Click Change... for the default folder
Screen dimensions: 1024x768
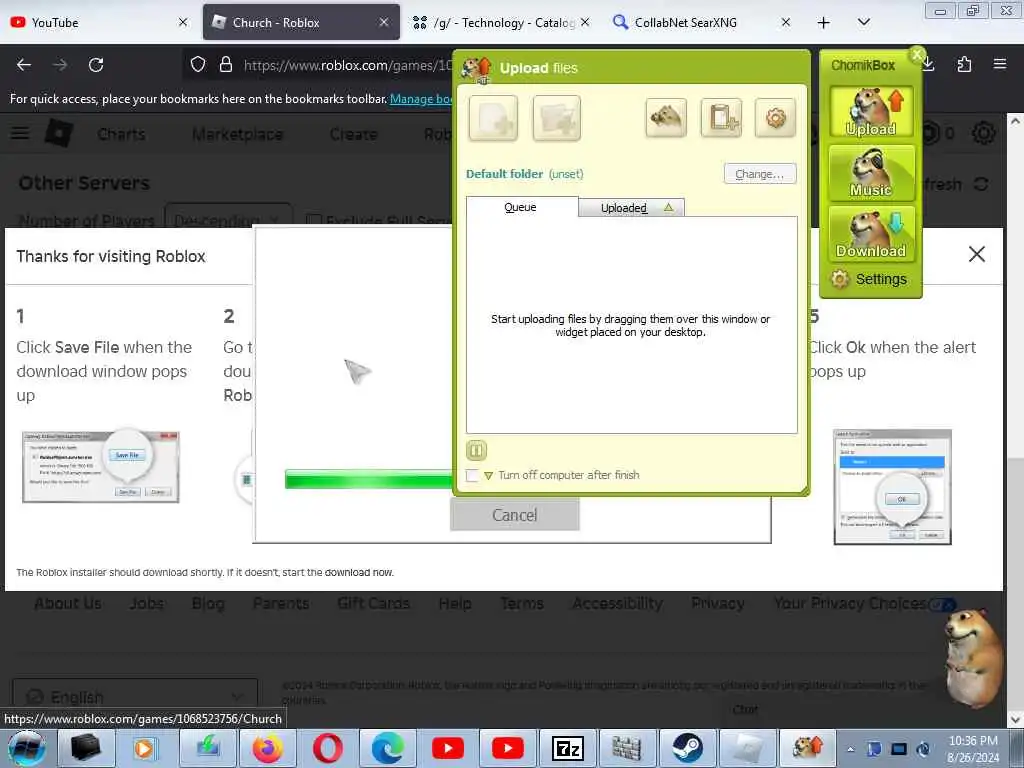[x=760, y=174]
